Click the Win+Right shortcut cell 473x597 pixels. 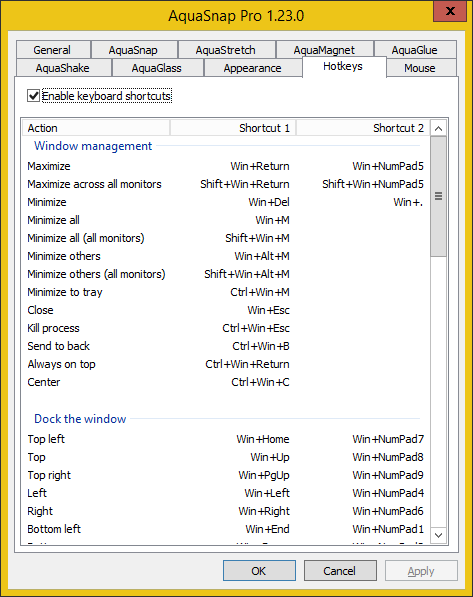(x=264, y=511)
